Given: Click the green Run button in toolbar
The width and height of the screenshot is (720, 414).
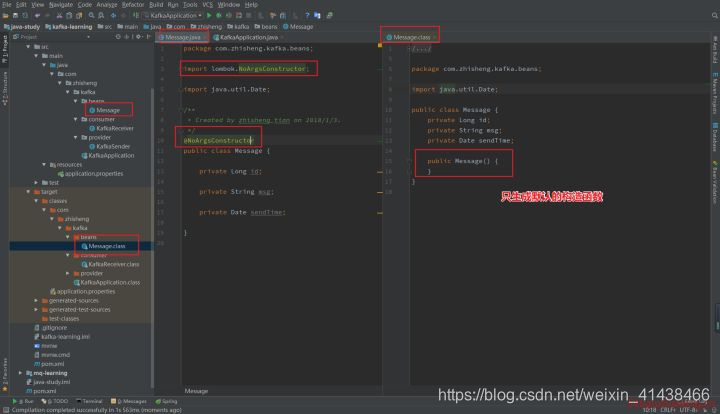Looking at the screenshot, I should pyautogui.click(x=209, y=16).
